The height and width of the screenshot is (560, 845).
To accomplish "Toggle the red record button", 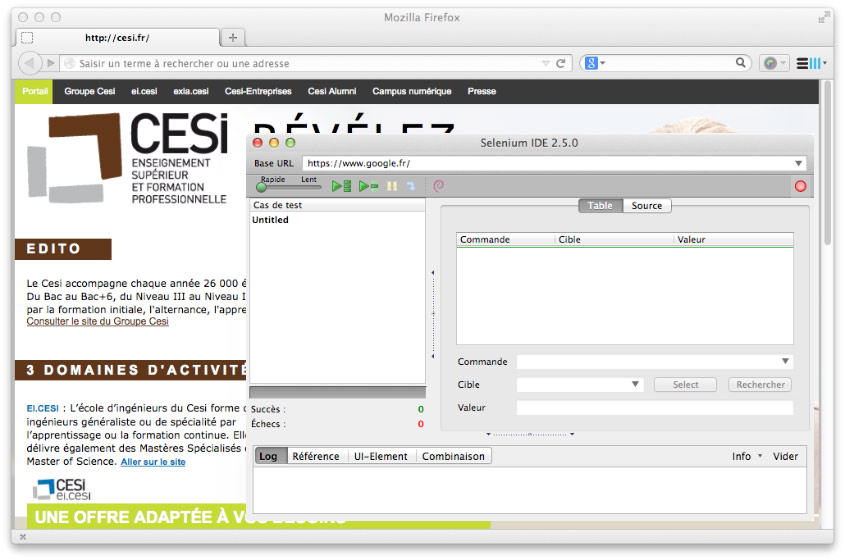I will tap(800, 186).
